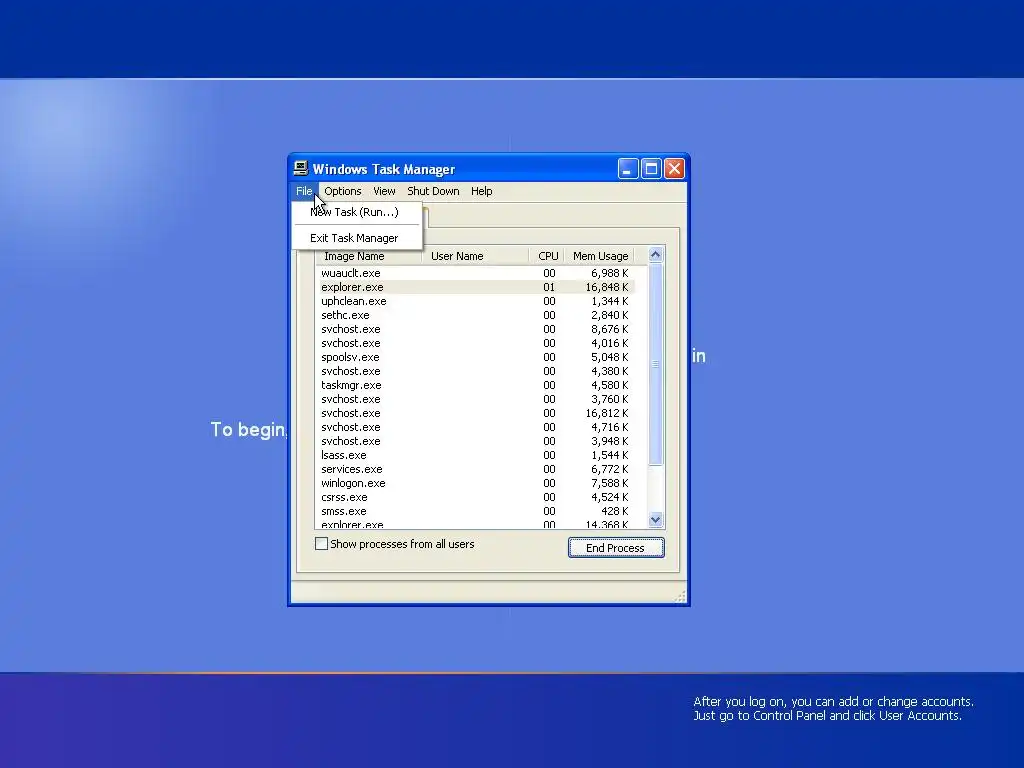
Task: Open the View menu
Action: tap(384, 191)
